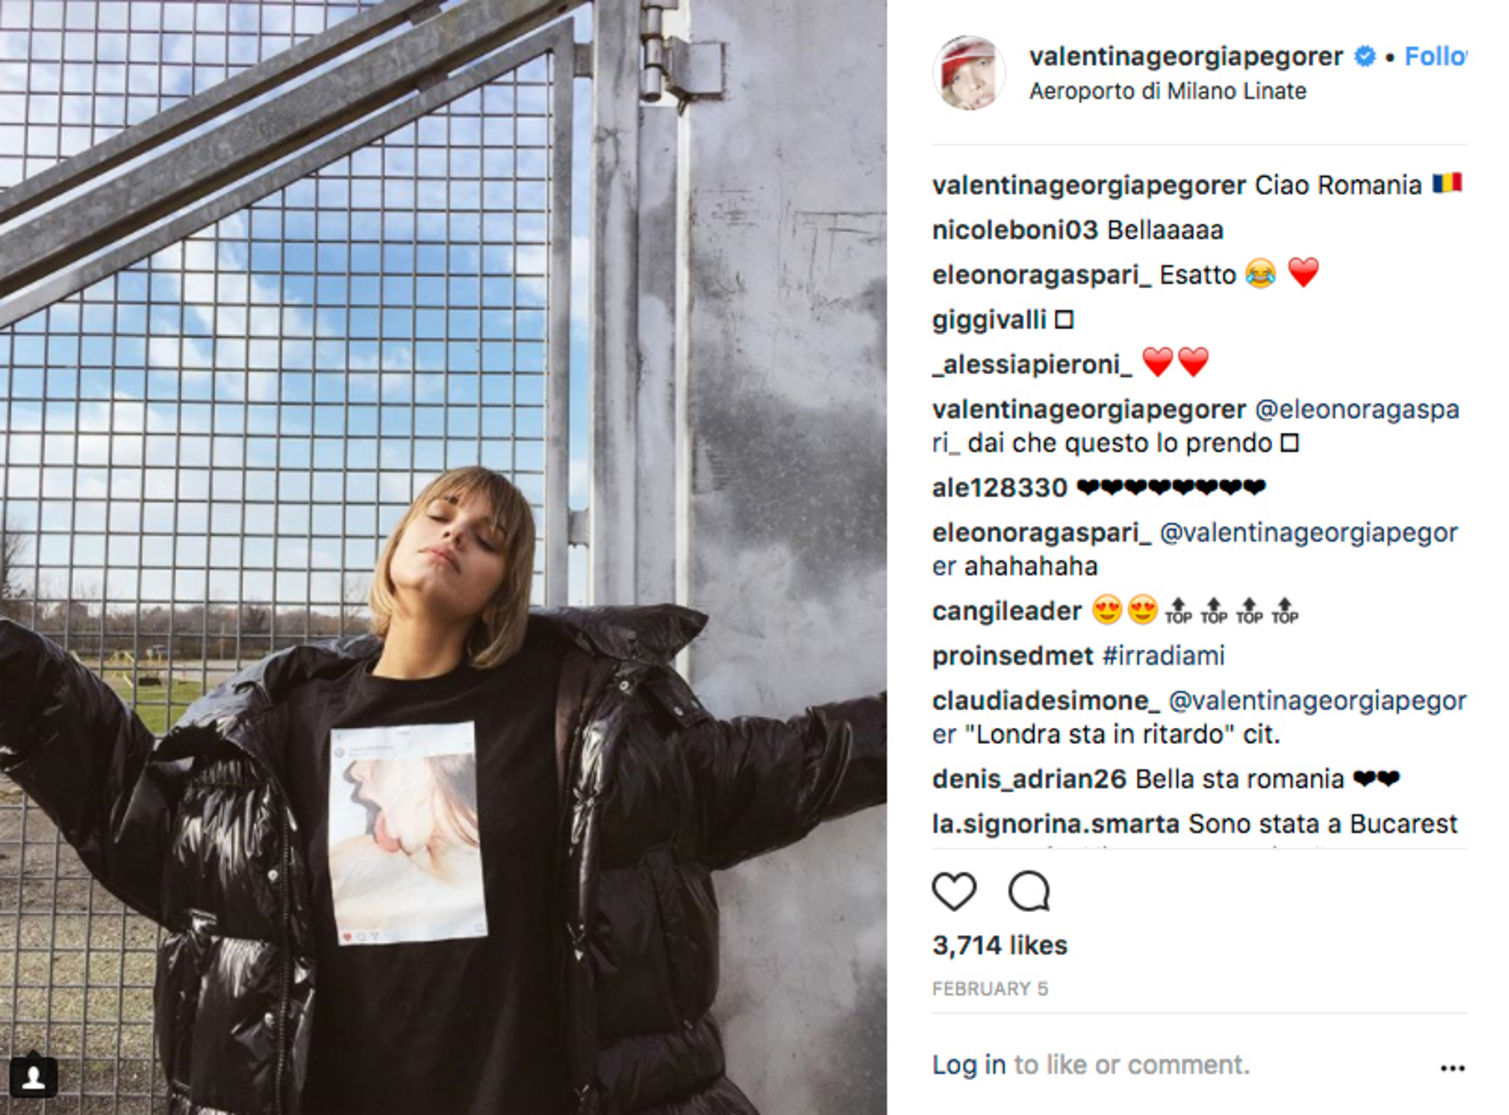Viewport: 1509px width, 1115px height.
Task: Open nicoleboni03's profile
Action: click(1015, 230)
